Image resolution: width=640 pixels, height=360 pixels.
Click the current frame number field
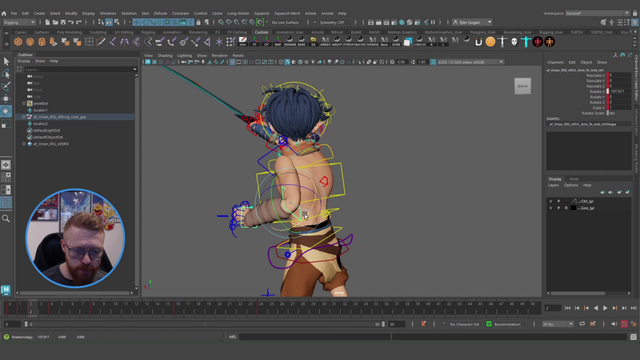(x=553, y=308)
